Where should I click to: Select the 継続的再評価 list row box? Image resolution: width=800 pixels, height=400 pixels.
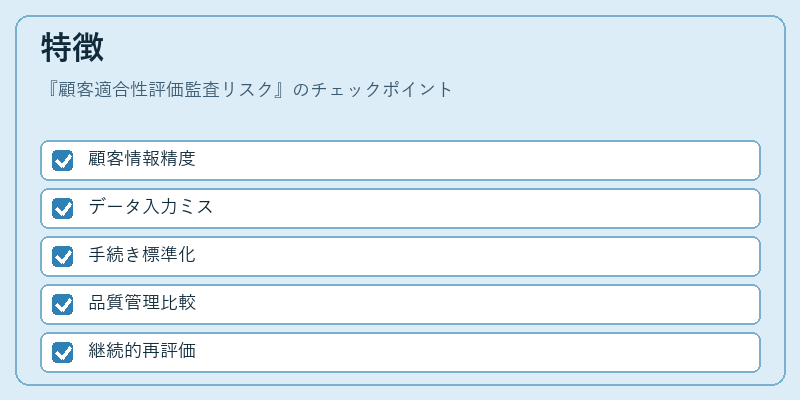point(401,353)
